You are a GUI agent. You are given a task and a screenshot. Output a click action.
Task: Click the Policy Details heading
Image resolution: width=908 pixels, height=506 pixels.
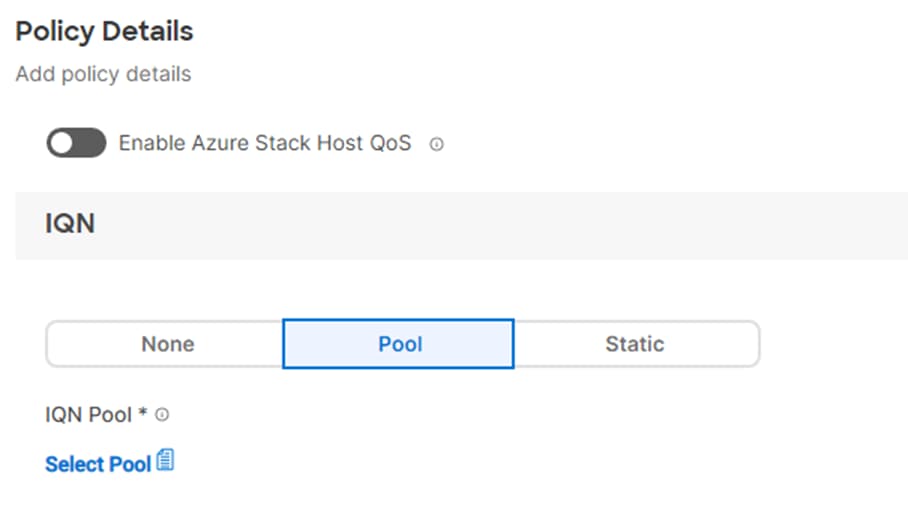[104, 31]
